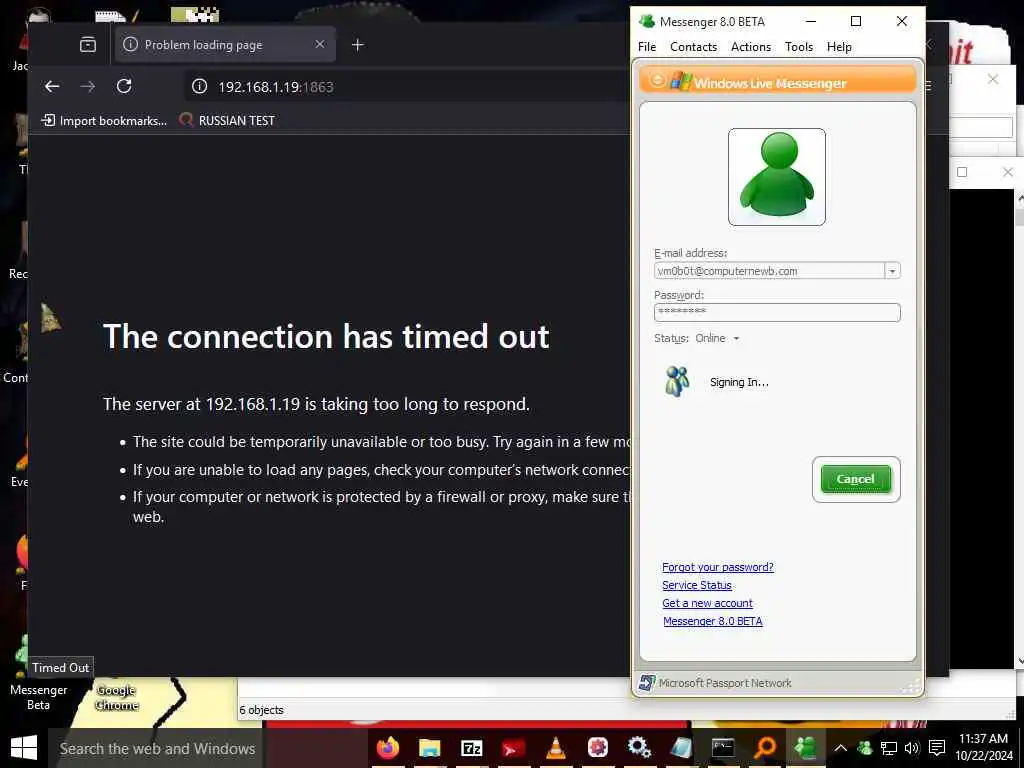1024x768 pixels.
Task: Click the Microsoft Passport Network icon
Action: point(647,683)
